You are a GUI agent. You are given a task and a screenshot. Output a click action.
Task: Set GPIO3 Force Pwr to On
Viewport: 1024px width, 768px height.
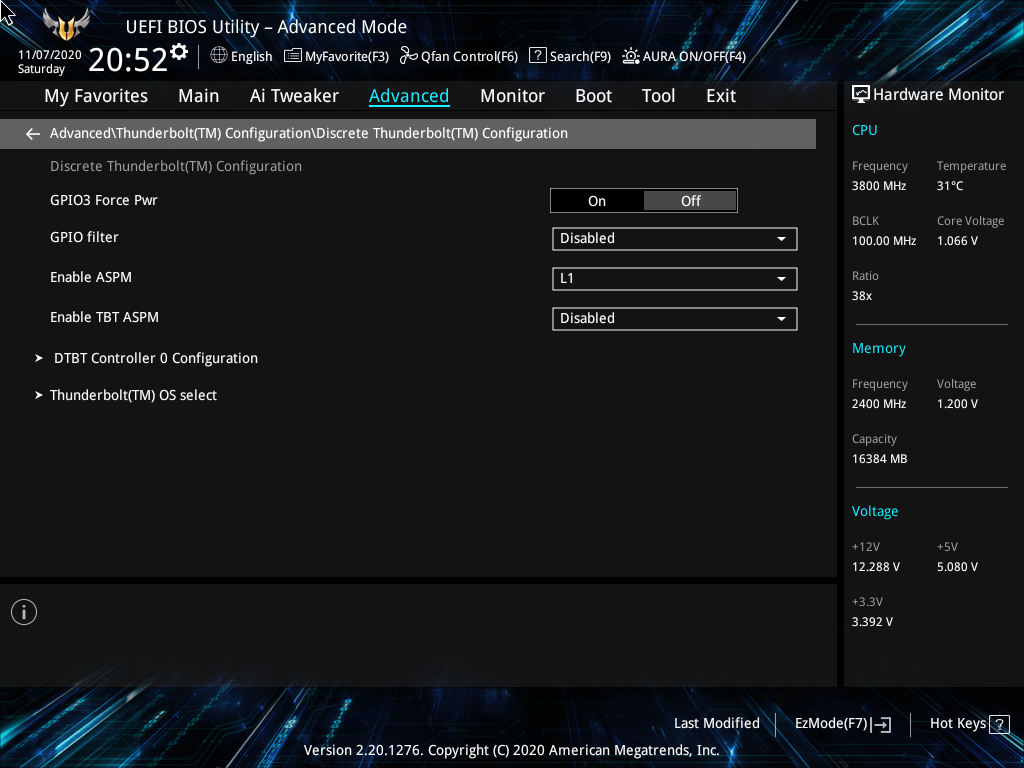coord(597,201)
